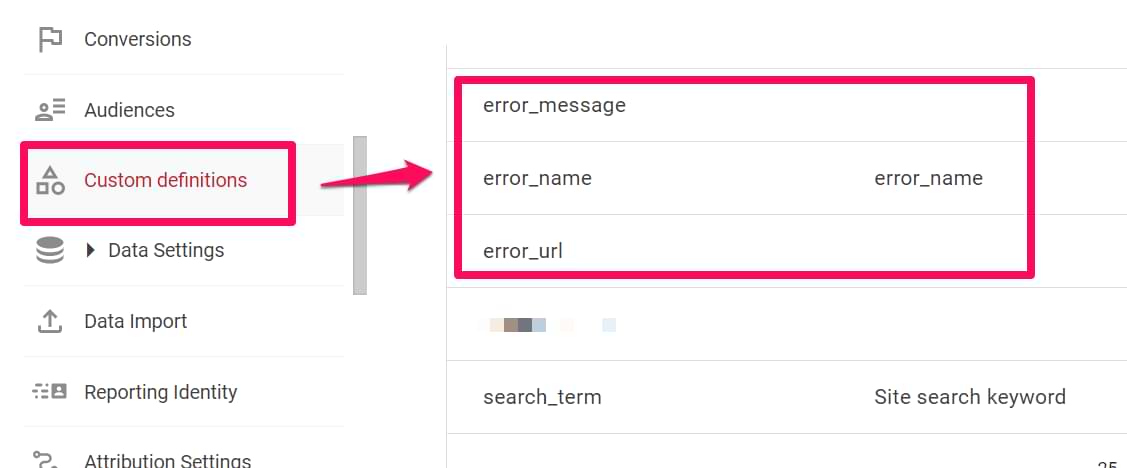This screenshot has width=1127, height=468.
Task: Select the error_url dimension row
Action: point(523,250)
